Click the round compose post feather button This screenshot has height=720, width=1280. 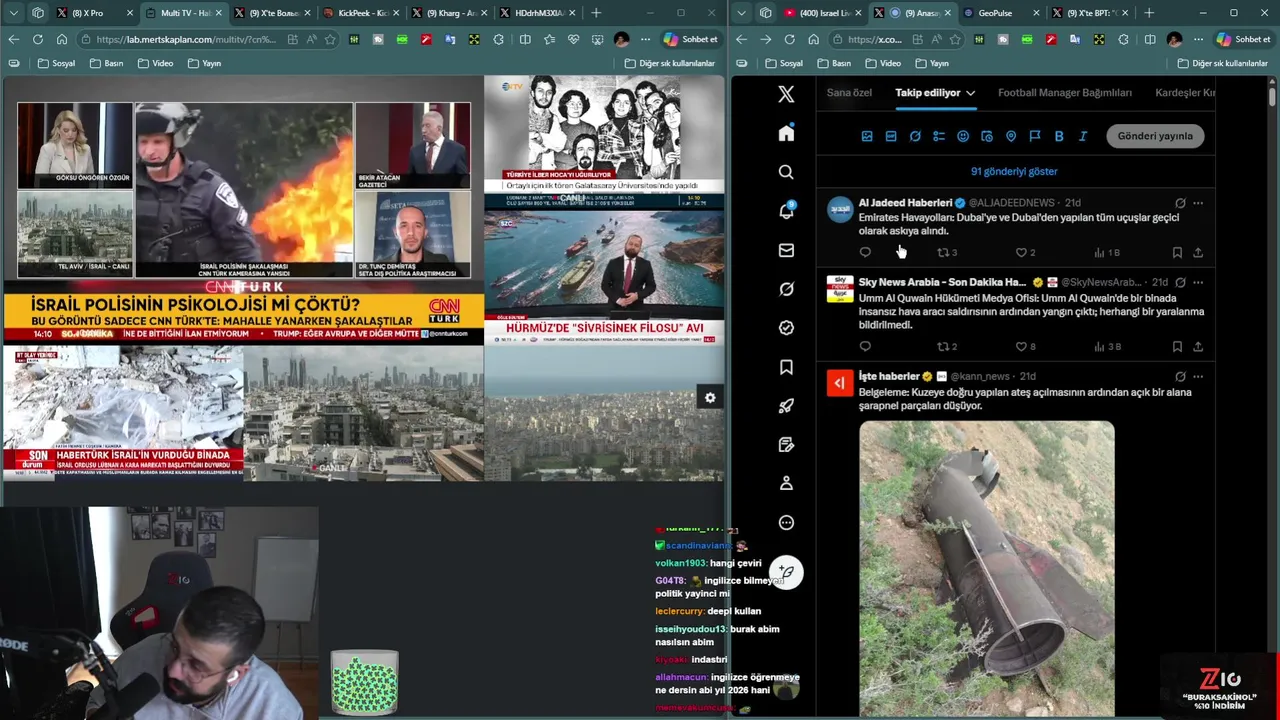[x=786, y=572]
